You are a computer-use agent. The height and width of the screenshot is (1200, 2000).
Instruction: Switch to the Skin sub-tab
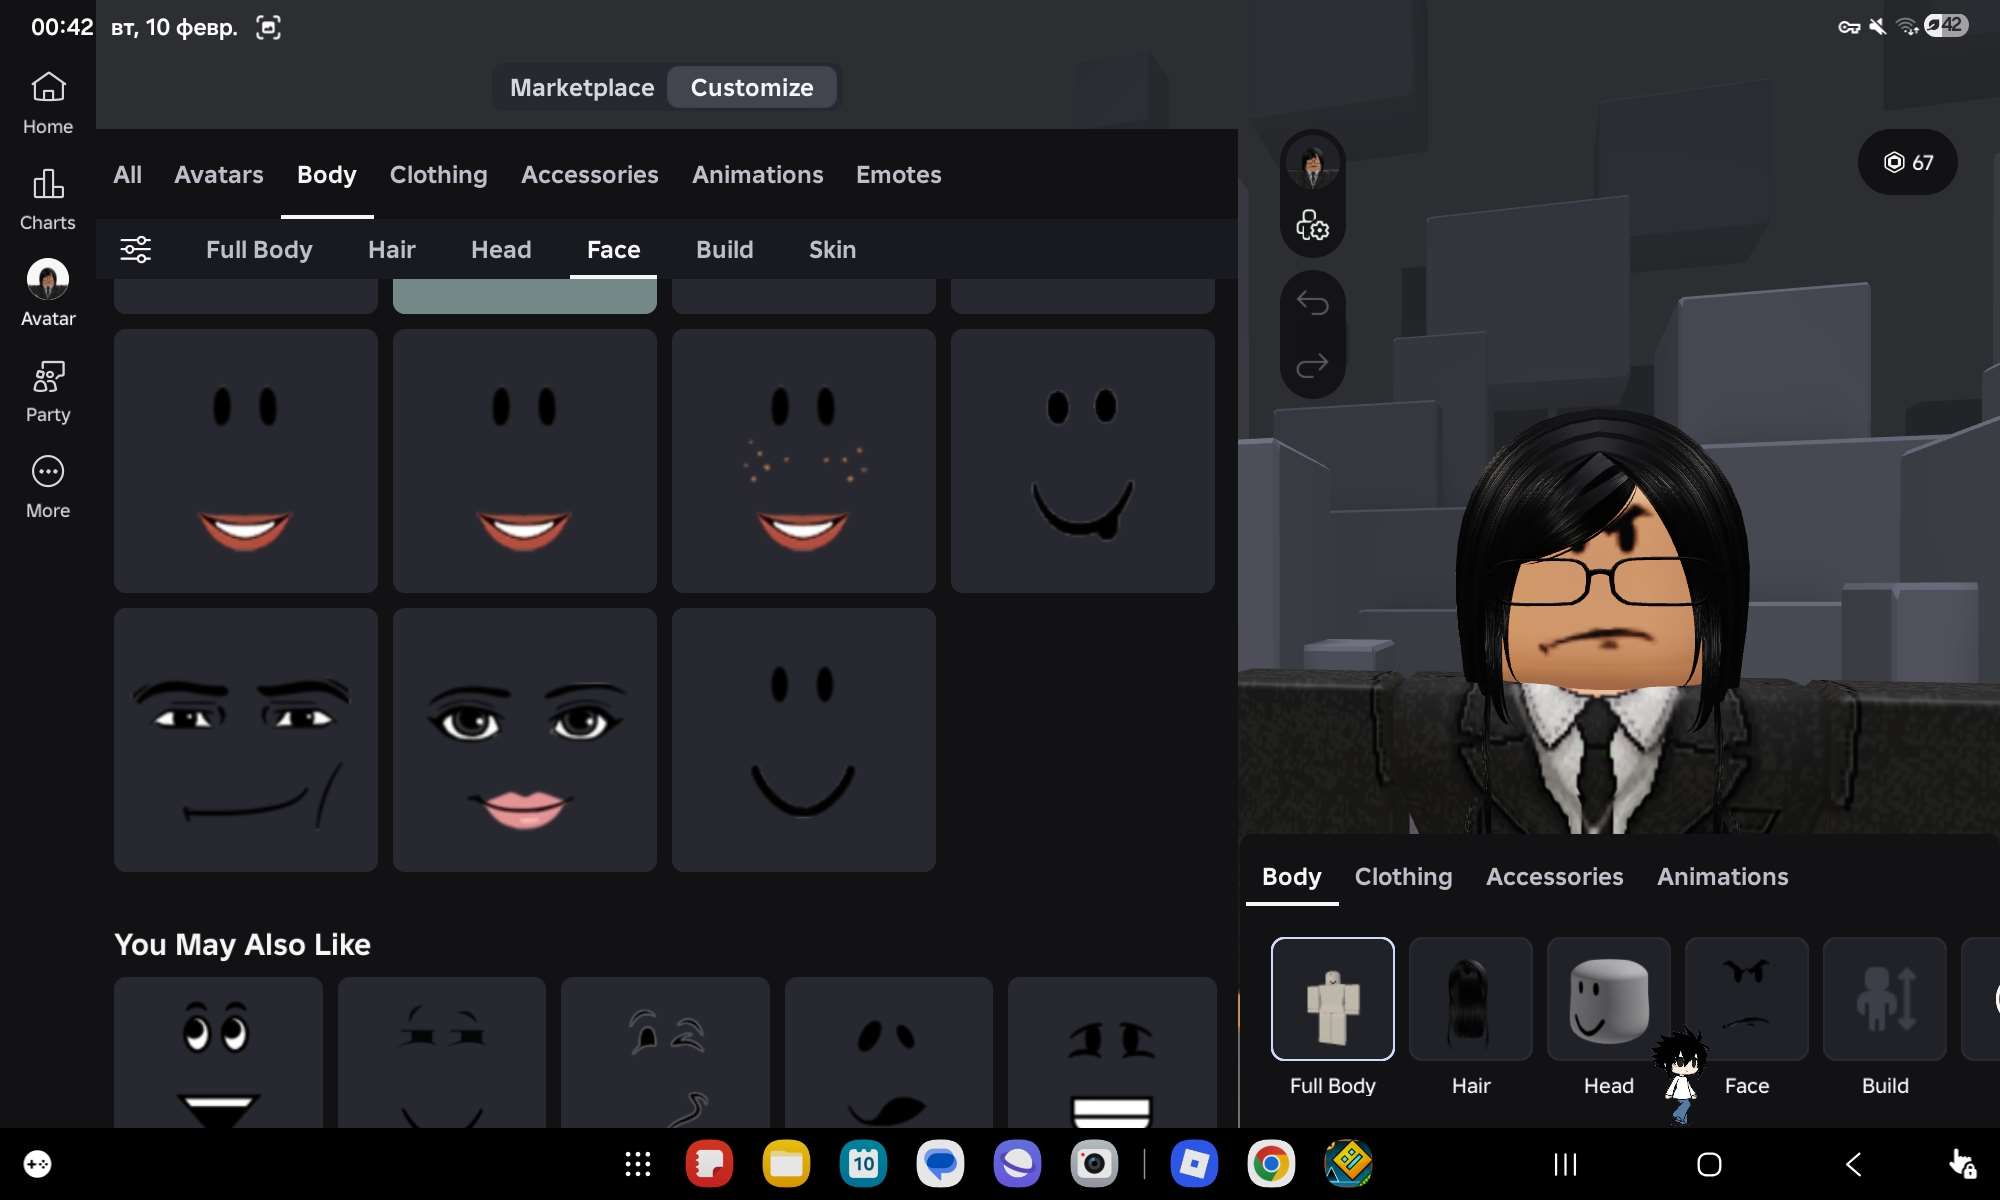(x=832, y=249)
